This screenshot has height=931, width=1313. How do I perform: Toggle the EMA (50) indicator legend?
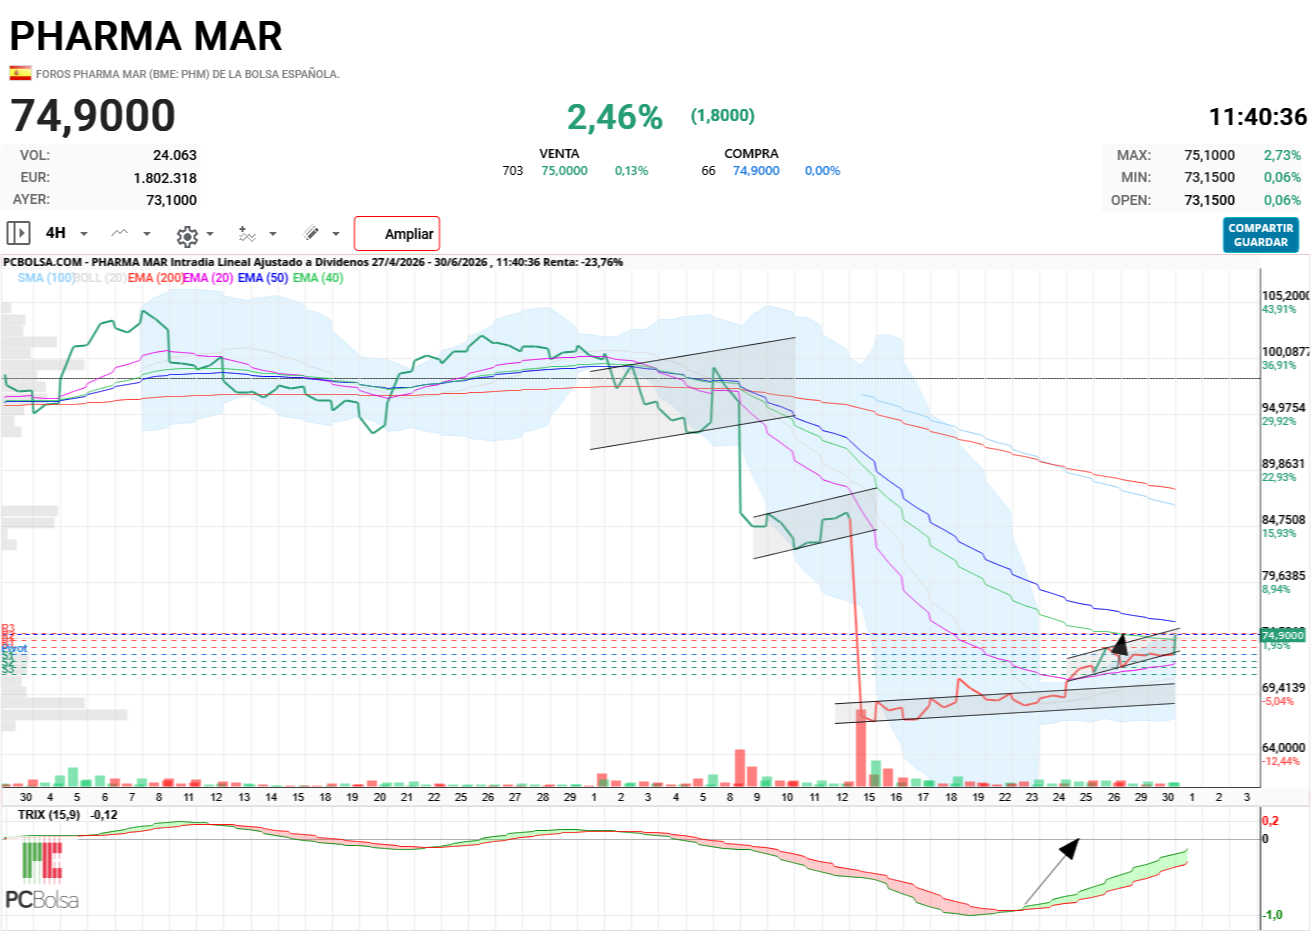(x=263, y=278)
